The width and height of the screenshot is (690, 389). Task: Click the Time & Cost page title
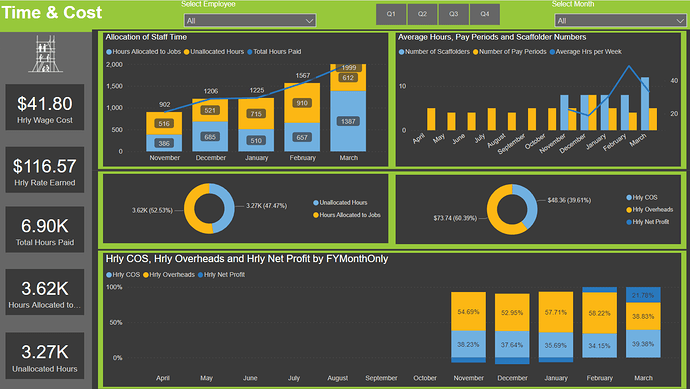click(52, 12)
